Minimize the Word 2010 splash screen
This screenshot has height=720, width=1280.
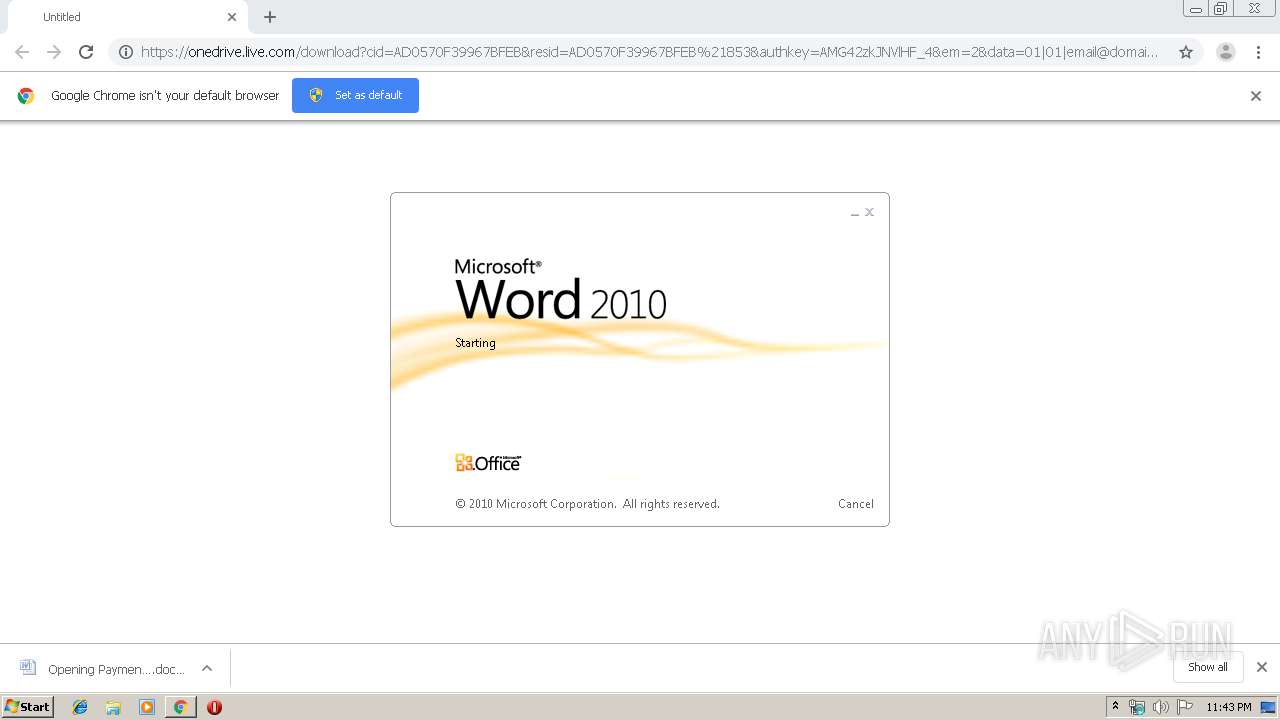tap(855, 213)
